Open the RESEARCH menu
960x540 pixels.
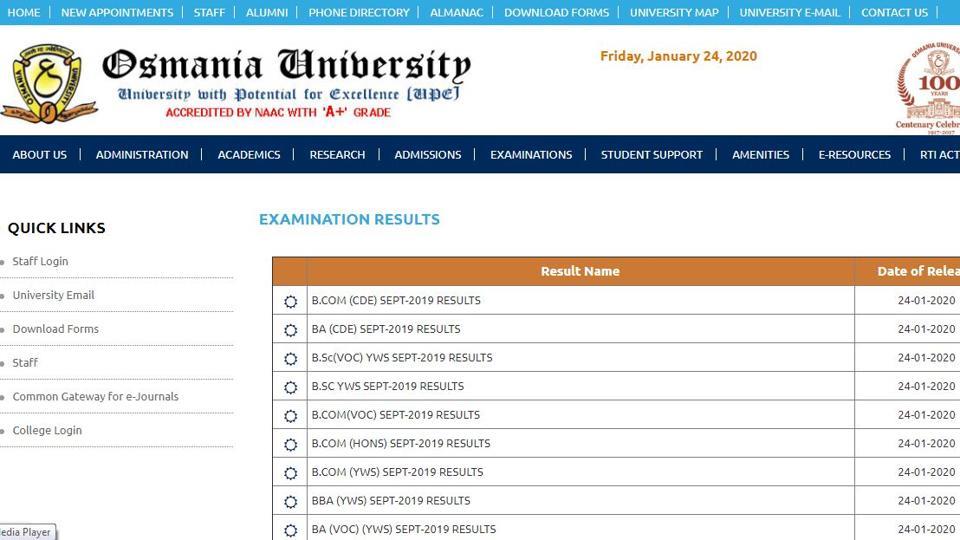click(337, 155)
